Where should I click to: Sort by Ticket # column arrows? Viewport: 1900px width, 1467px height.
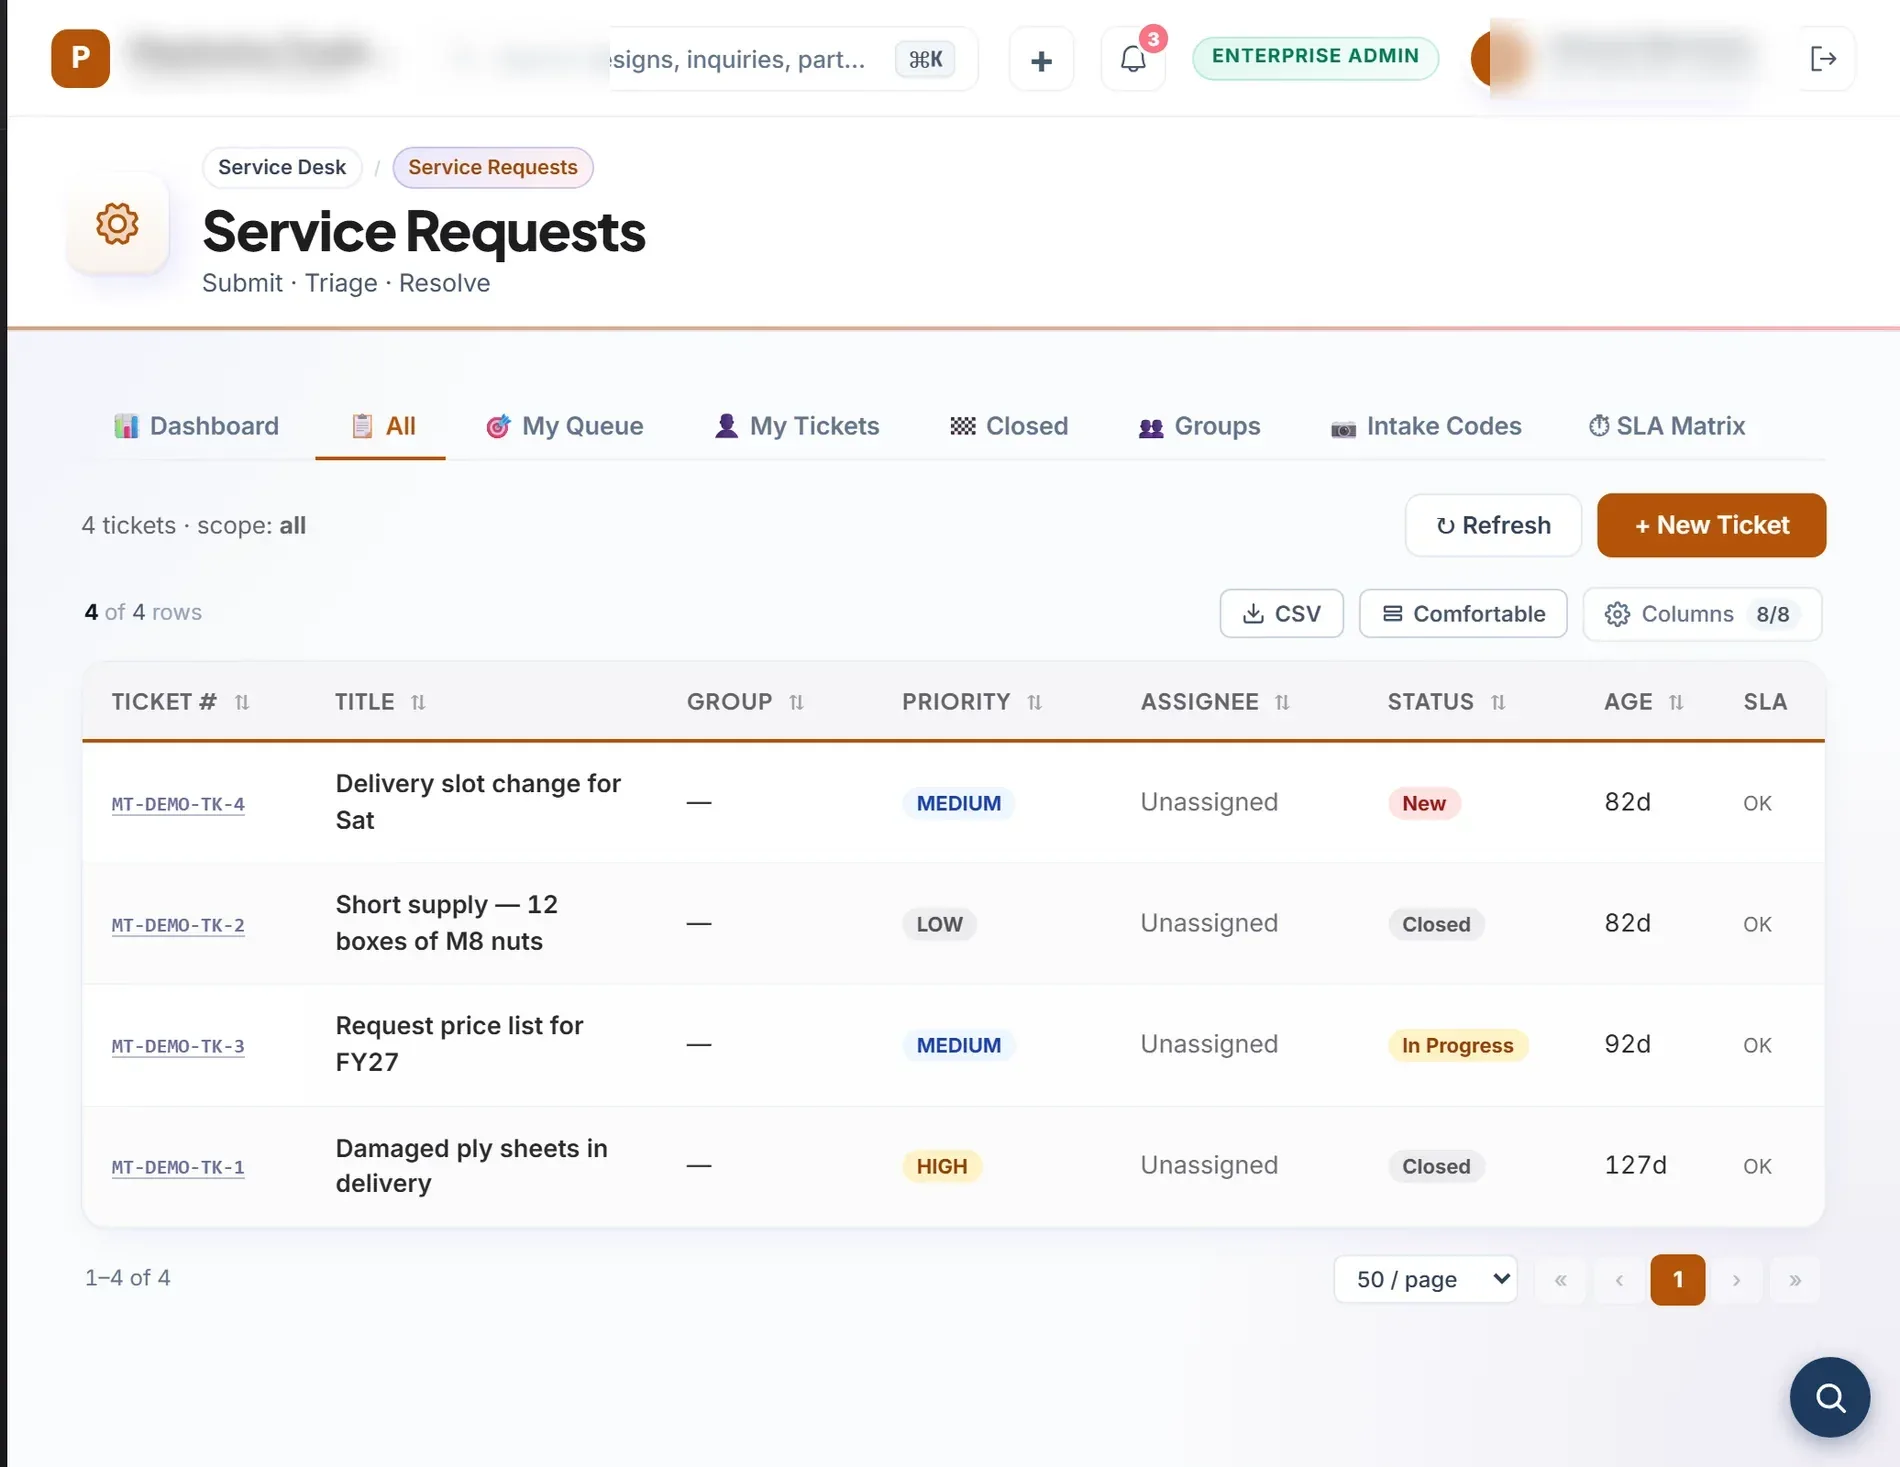point(241,702)
